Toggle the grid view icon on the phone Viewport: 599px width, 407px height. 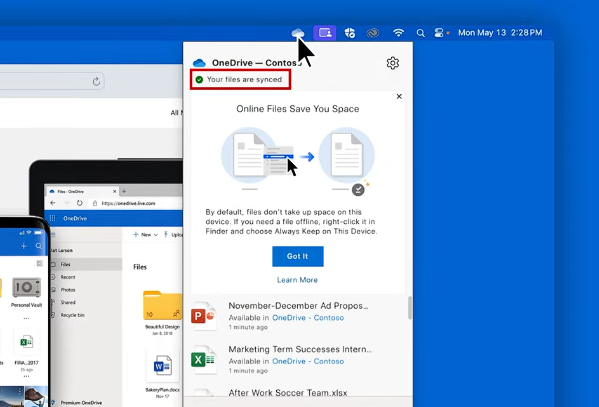click(39, 263)
